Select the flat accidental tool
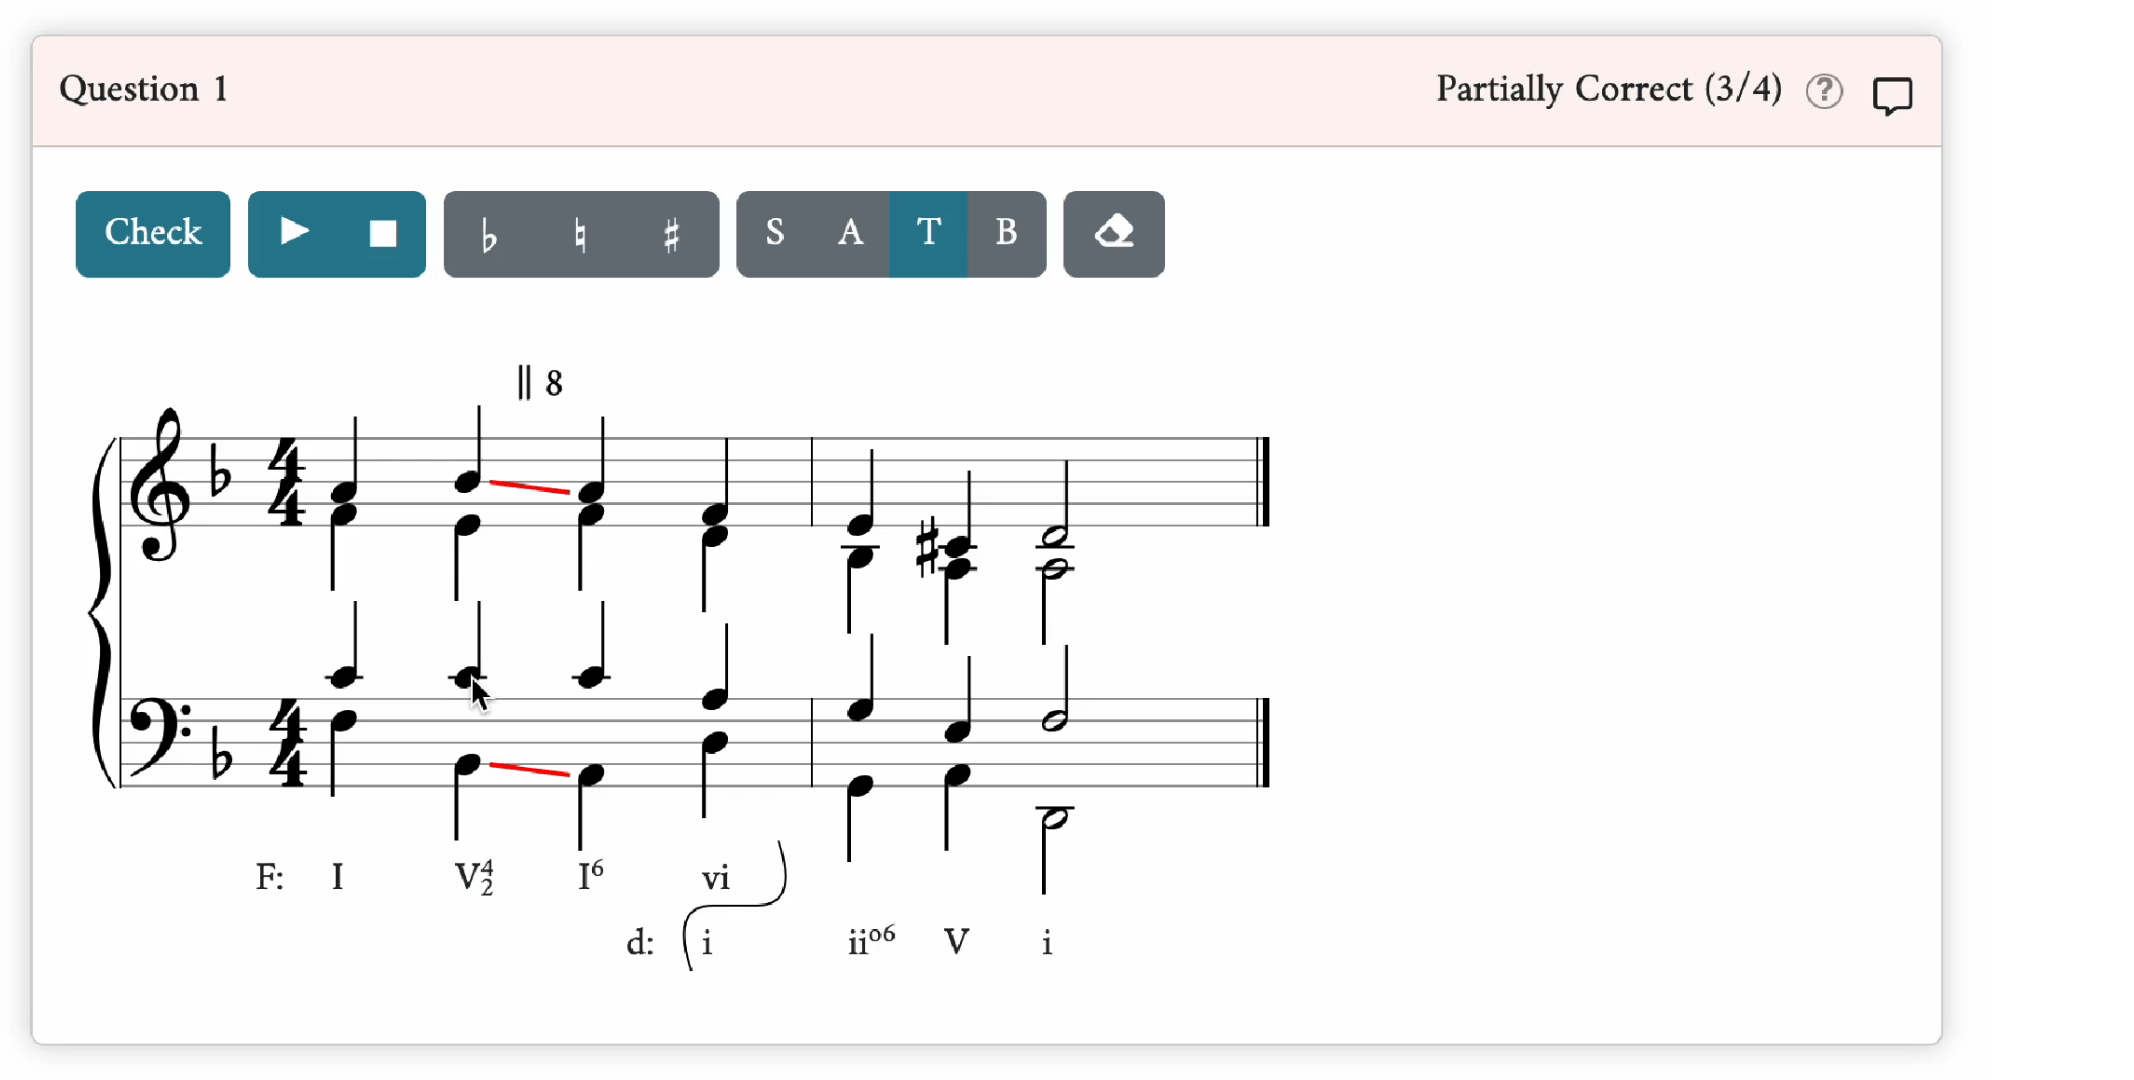This screenshot has width=2134, height=1080. coord(489,235)
